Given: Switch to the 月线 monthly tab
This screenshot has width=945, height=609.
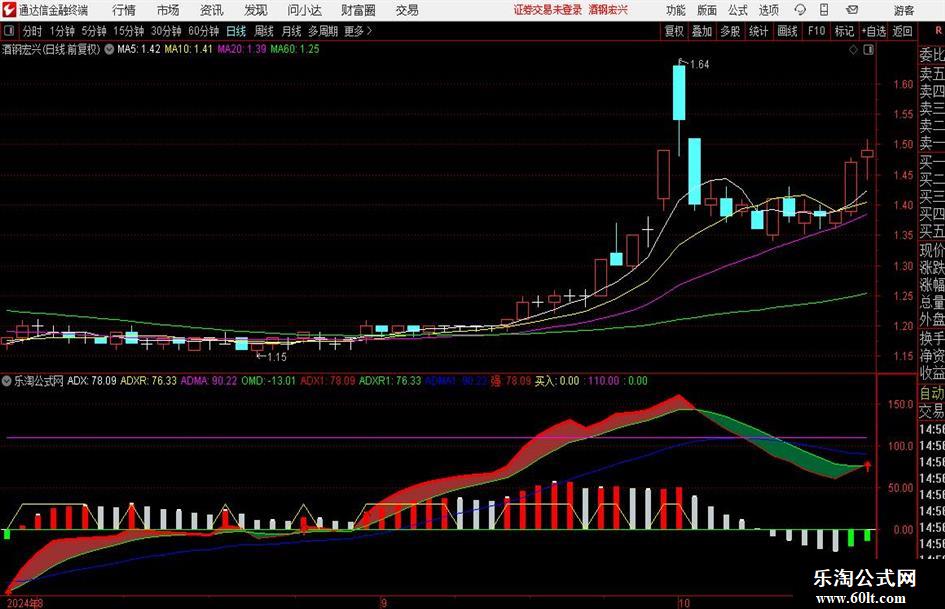Looking at the screenshot, I should coord(291,31).
